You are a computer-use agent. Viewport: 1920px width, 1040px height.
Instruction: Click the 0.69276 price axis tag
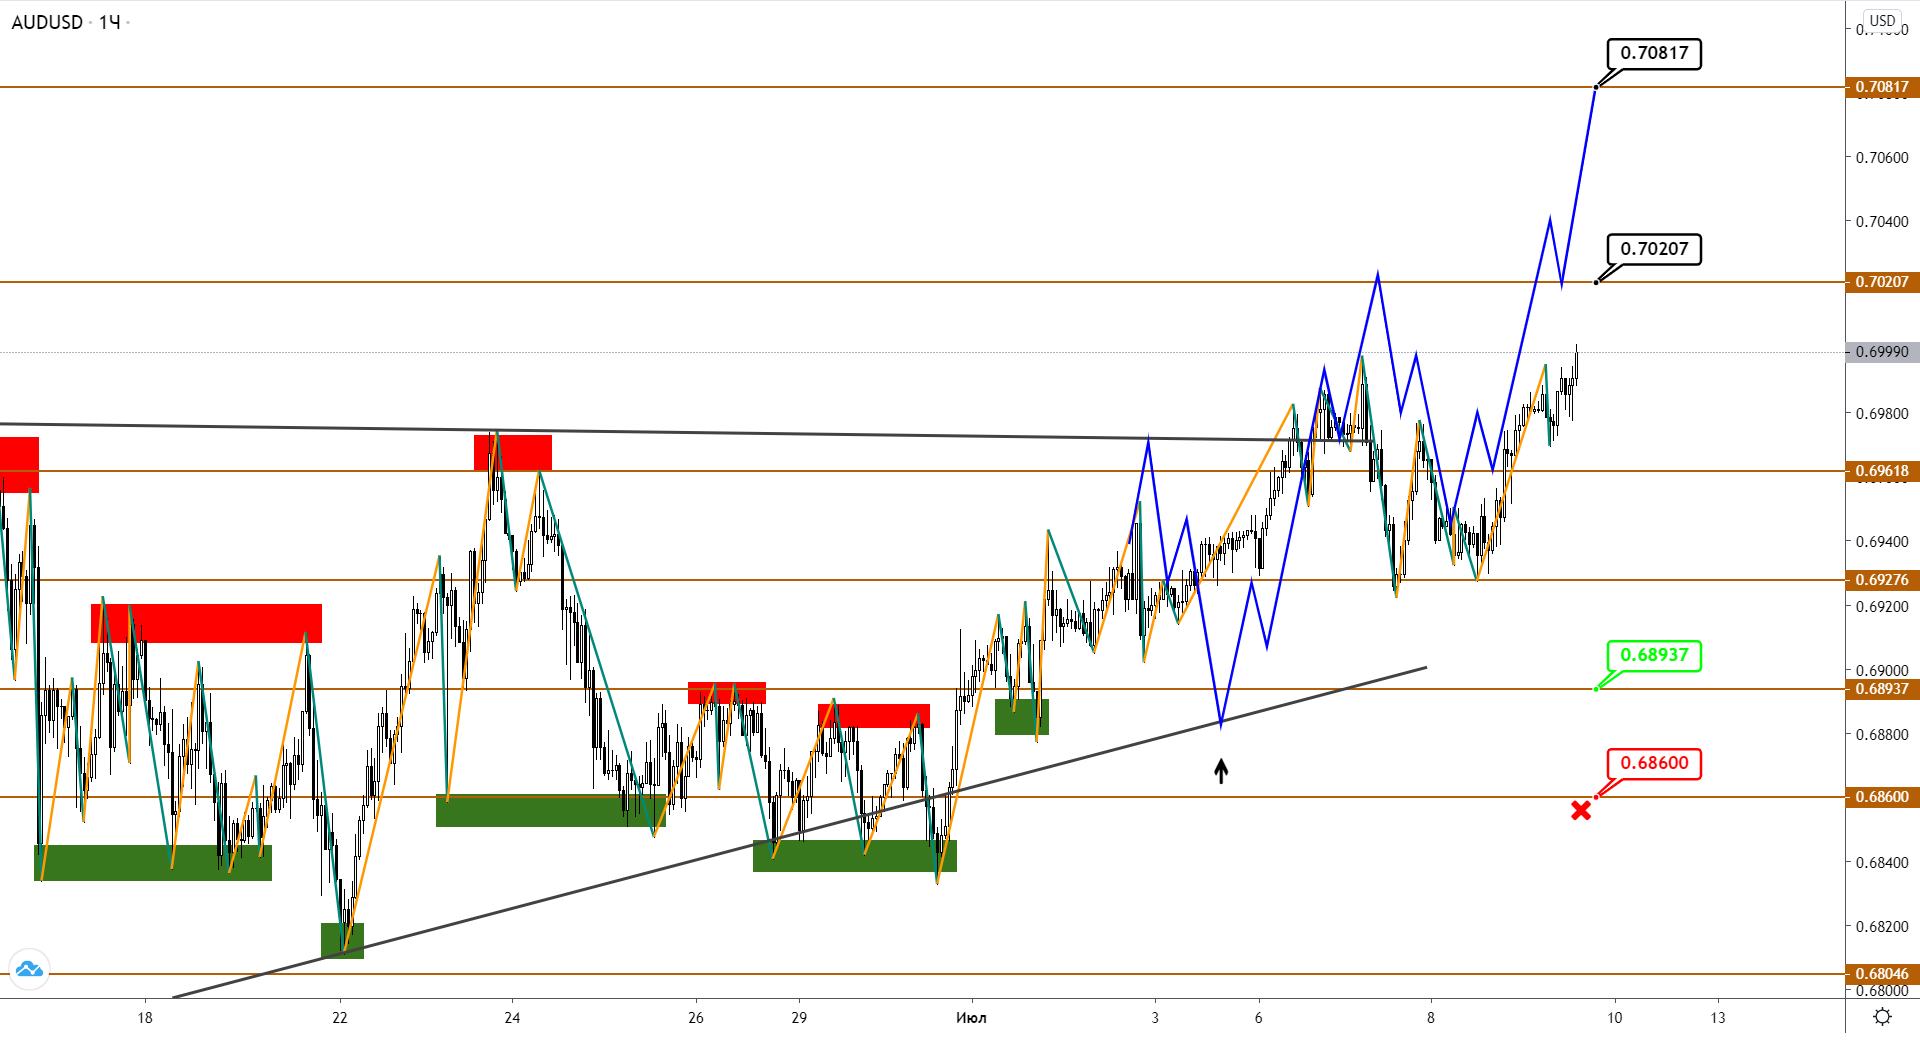tap(1882, 580)
